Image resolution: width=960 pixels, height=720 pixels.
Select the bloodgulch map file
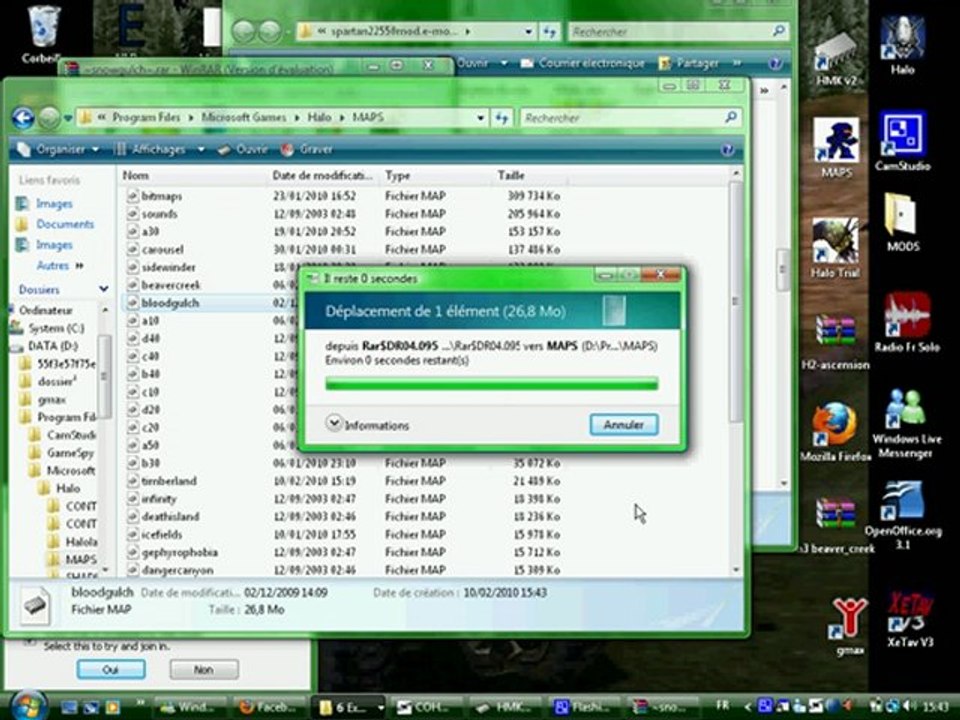click(170, 303)
